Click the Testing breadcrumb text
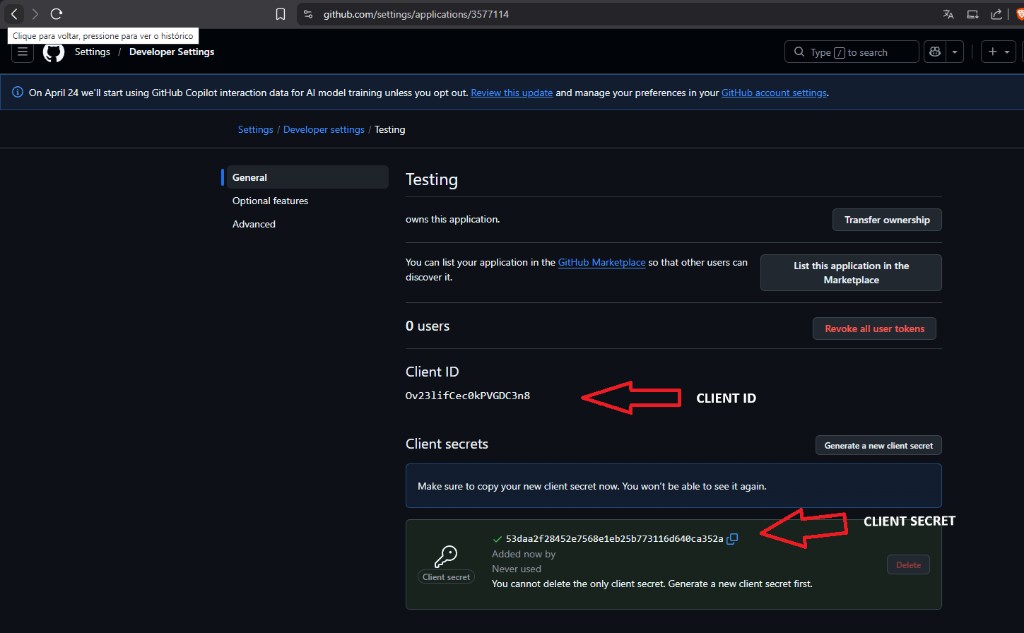Viewport: 1024px width, 633px height. coord(389,129)
